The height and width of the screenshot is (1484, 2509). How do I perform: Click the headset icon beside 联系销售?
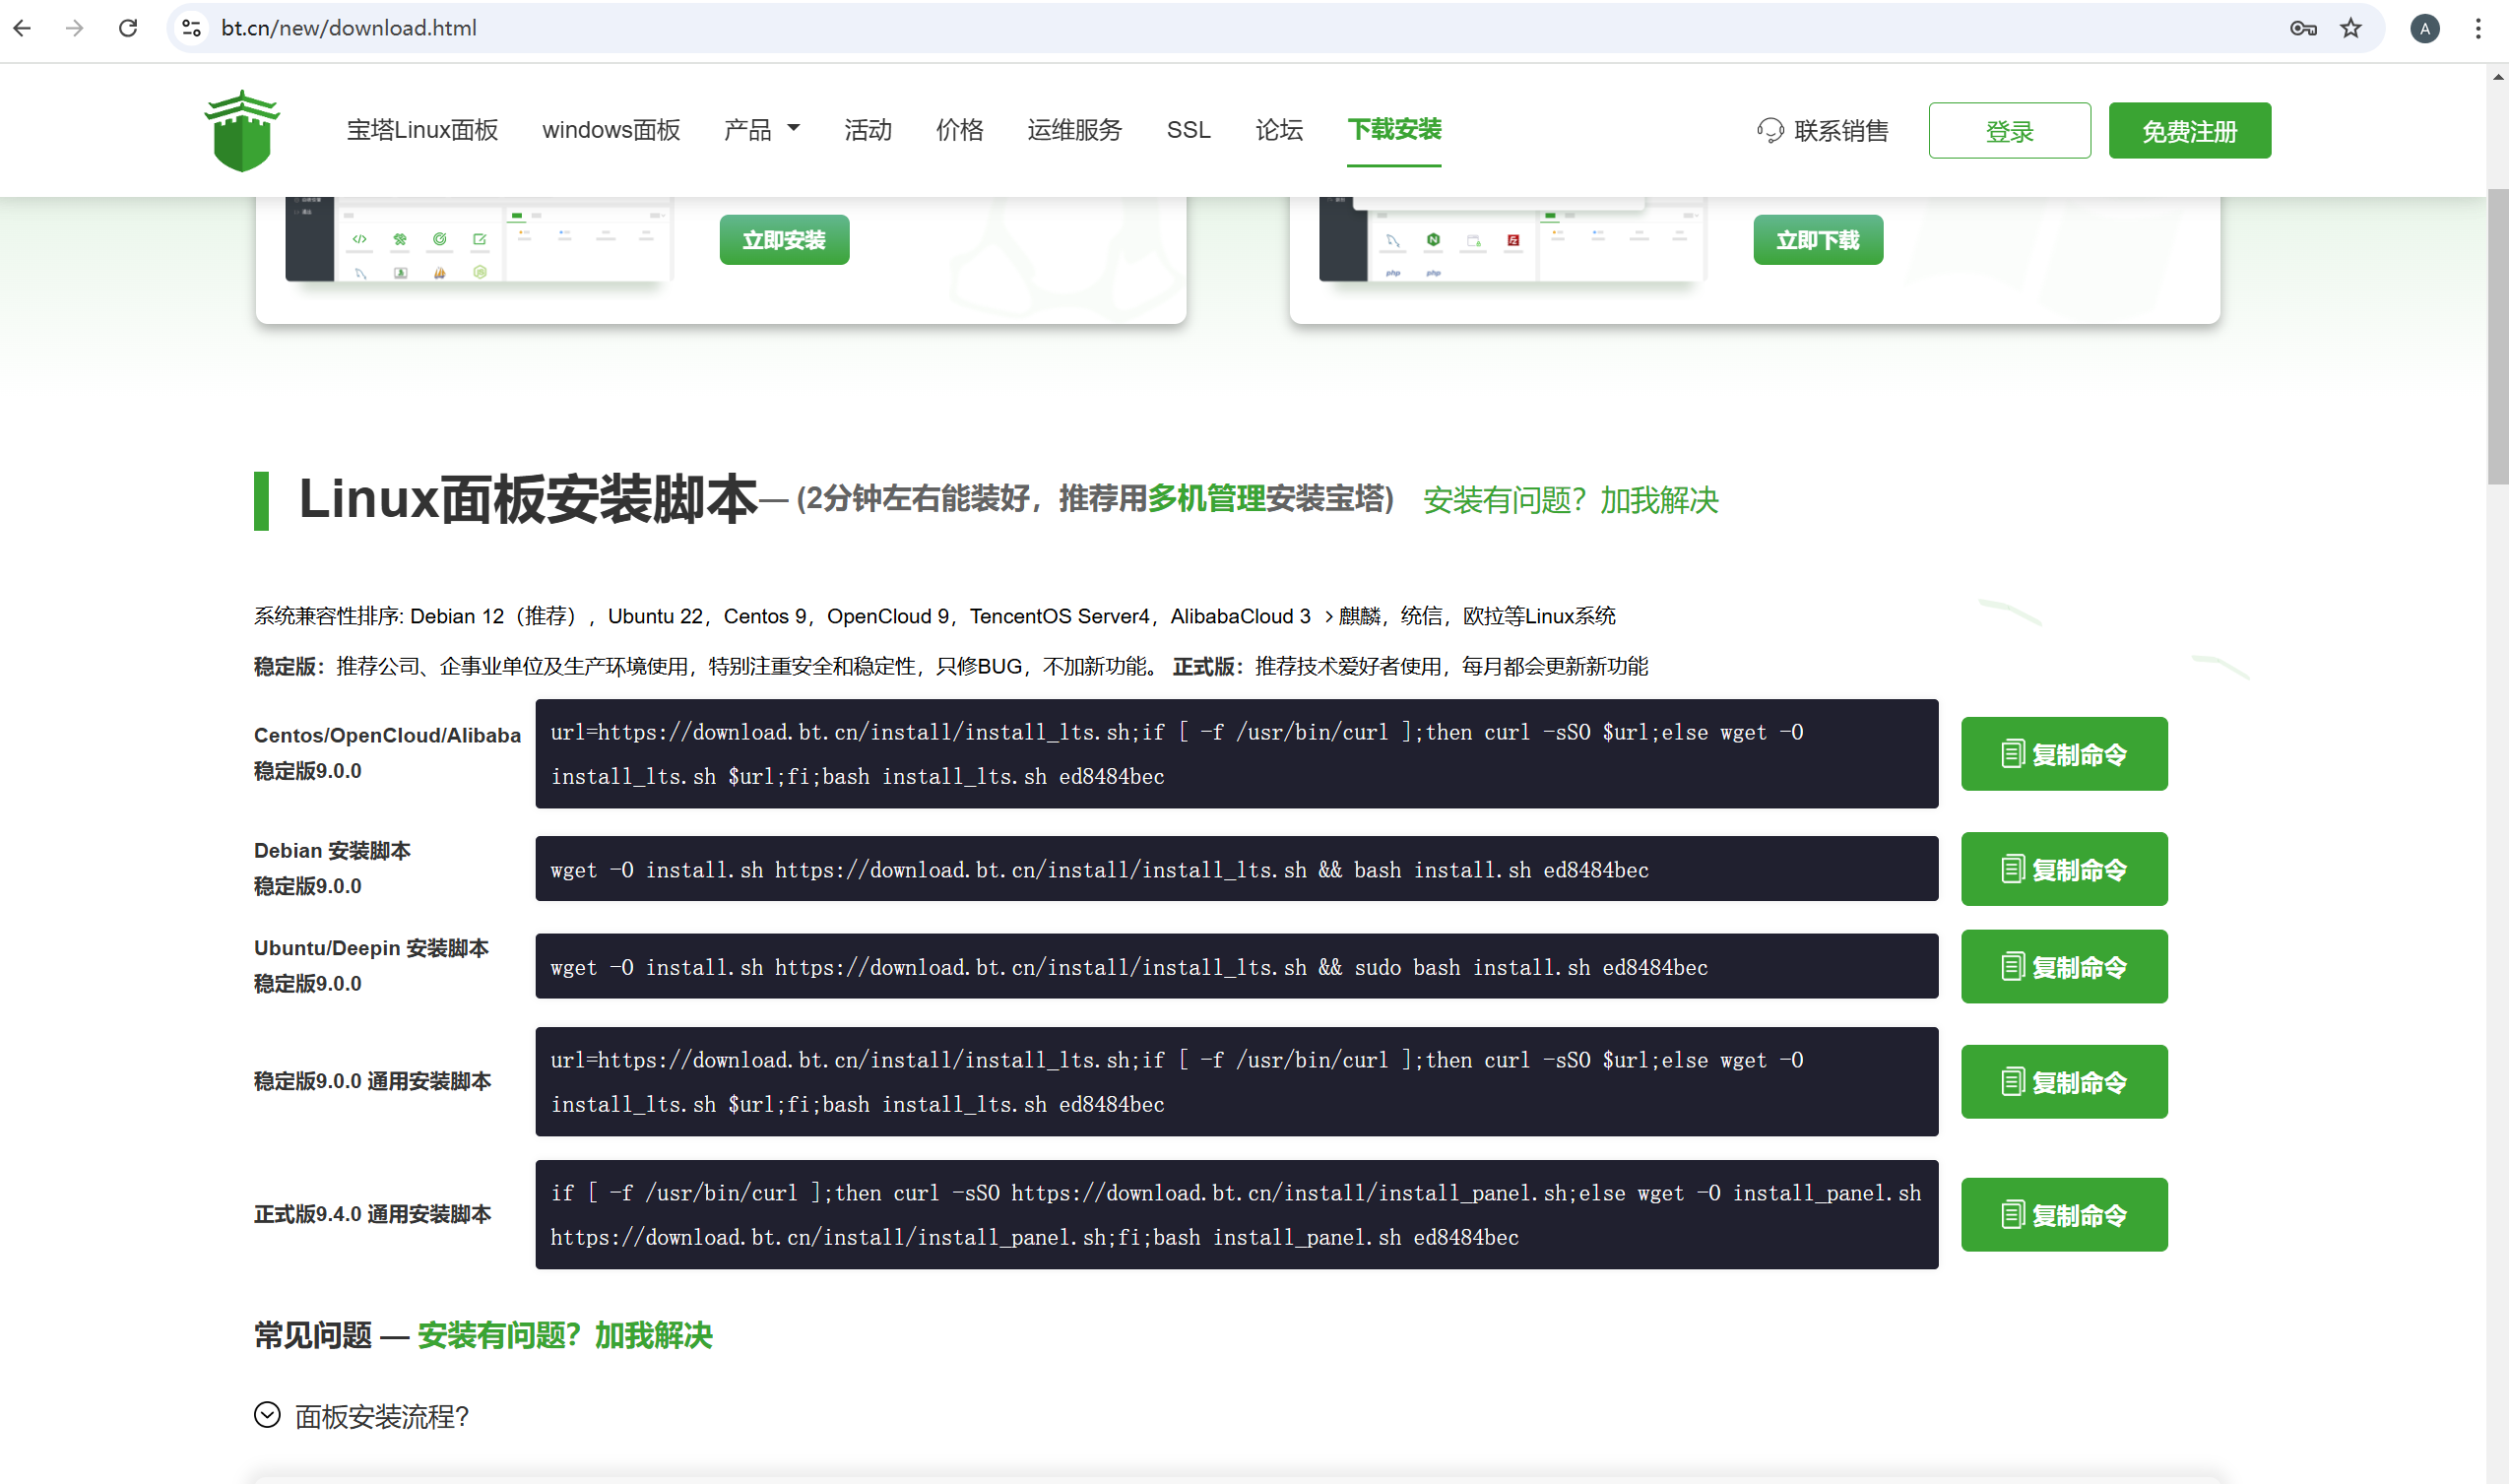click(1770, 131)
